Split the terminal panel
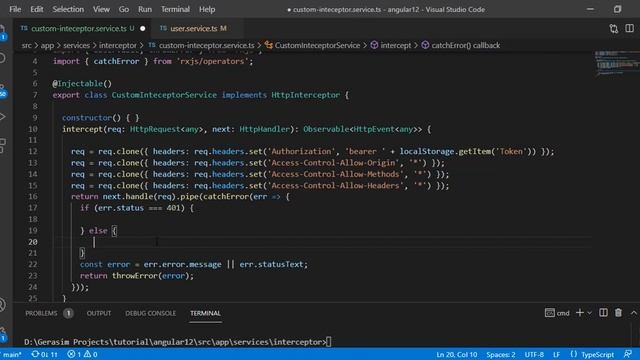This screenshot has width=640, height=360. click(x=603, y=313)
